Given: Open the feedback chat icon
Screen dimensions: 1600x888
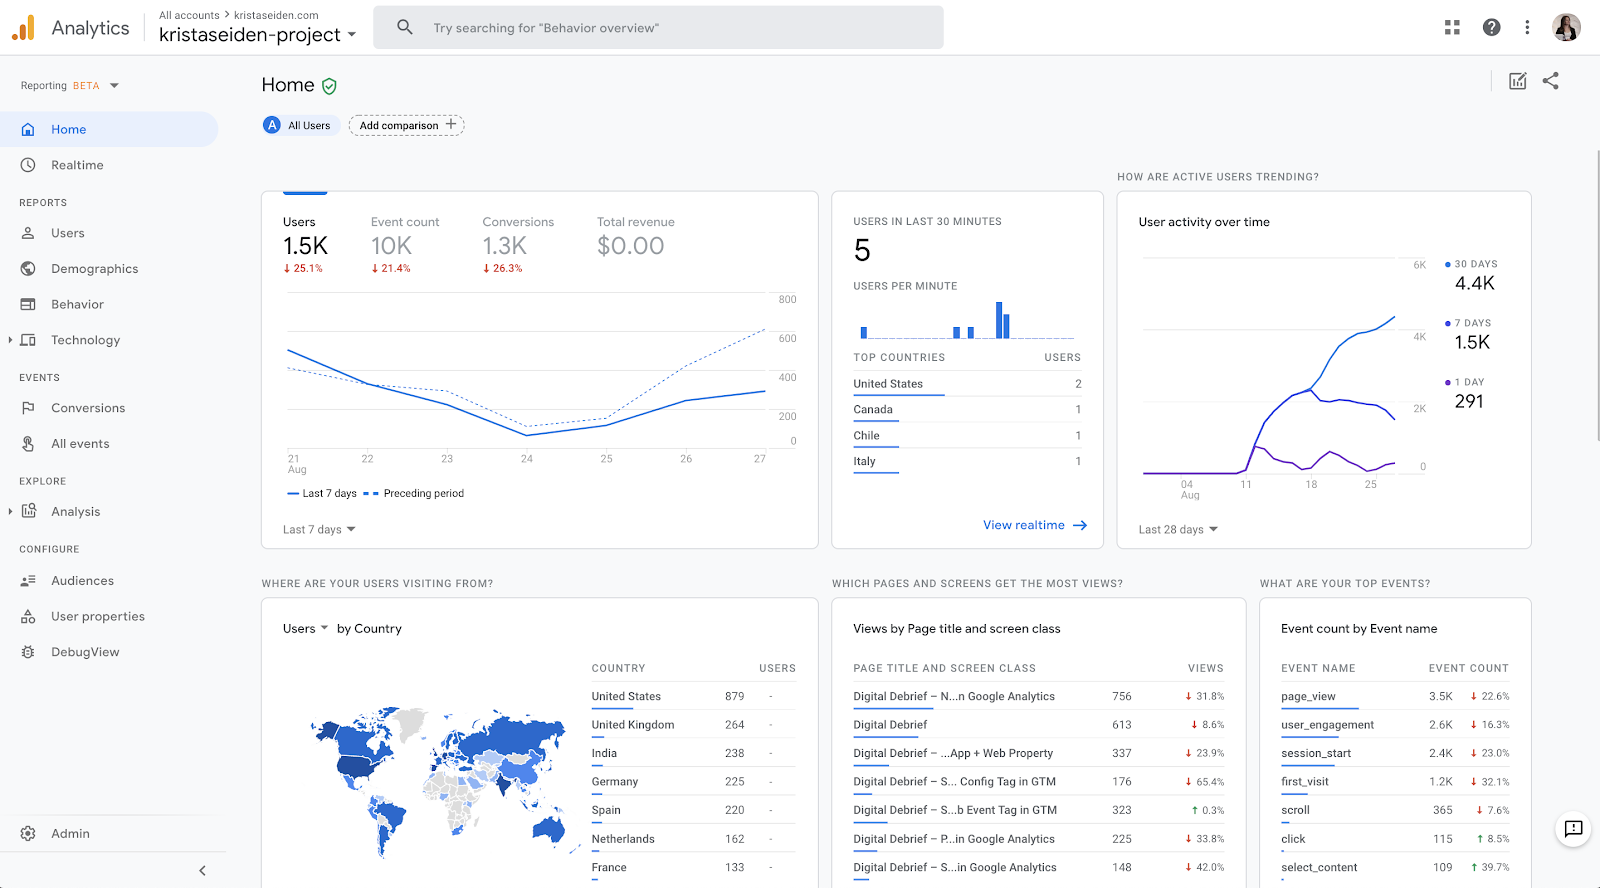Looking at the screenshot, I should point(1573,828).
